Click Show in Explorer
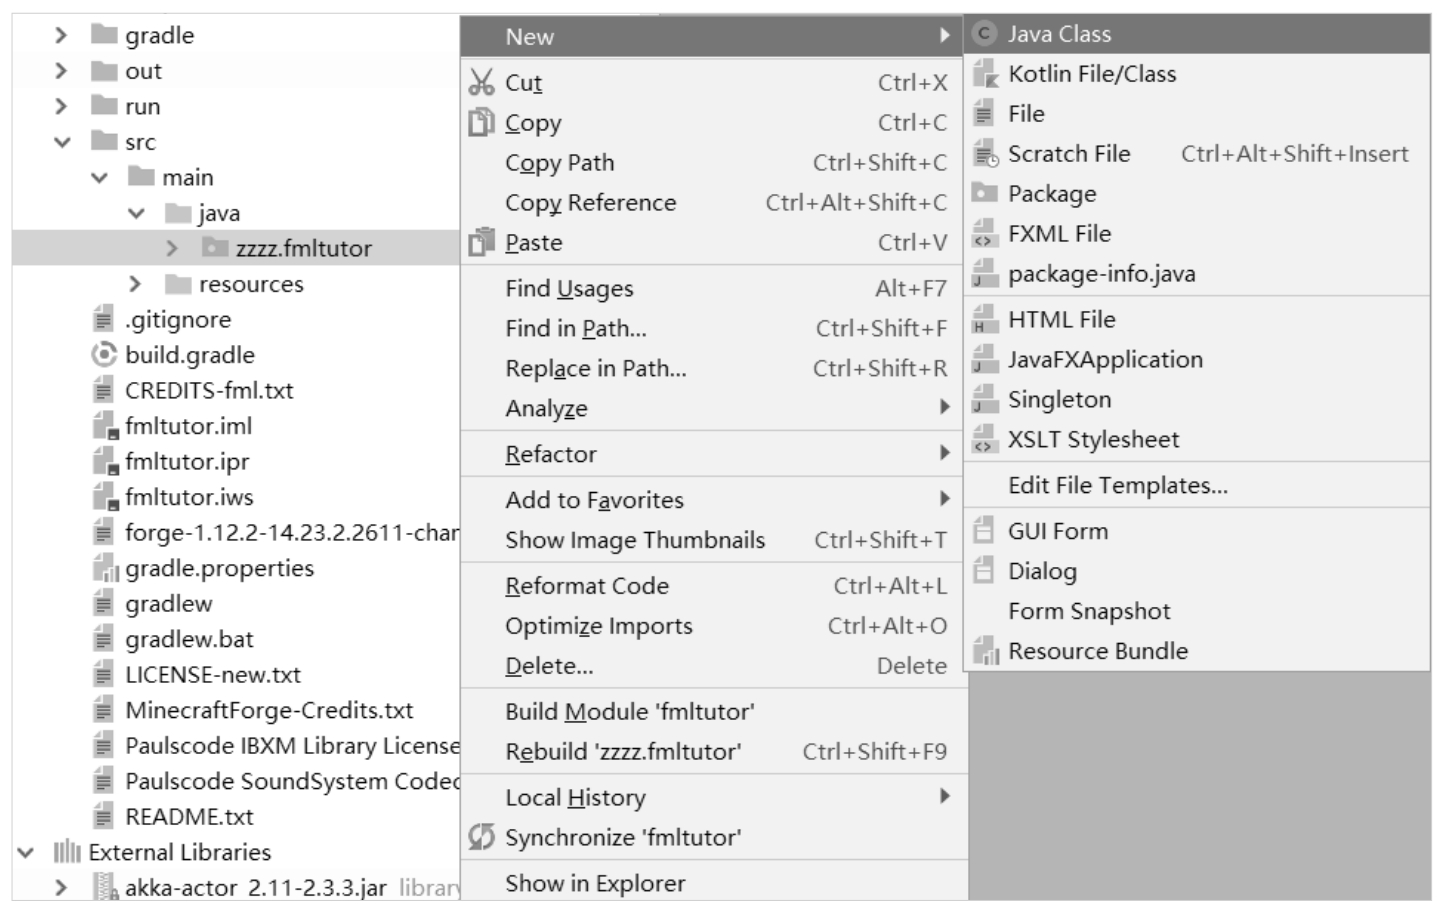Screen dimensions: 1444x908 pyautogui.click(x=595, y=884)
